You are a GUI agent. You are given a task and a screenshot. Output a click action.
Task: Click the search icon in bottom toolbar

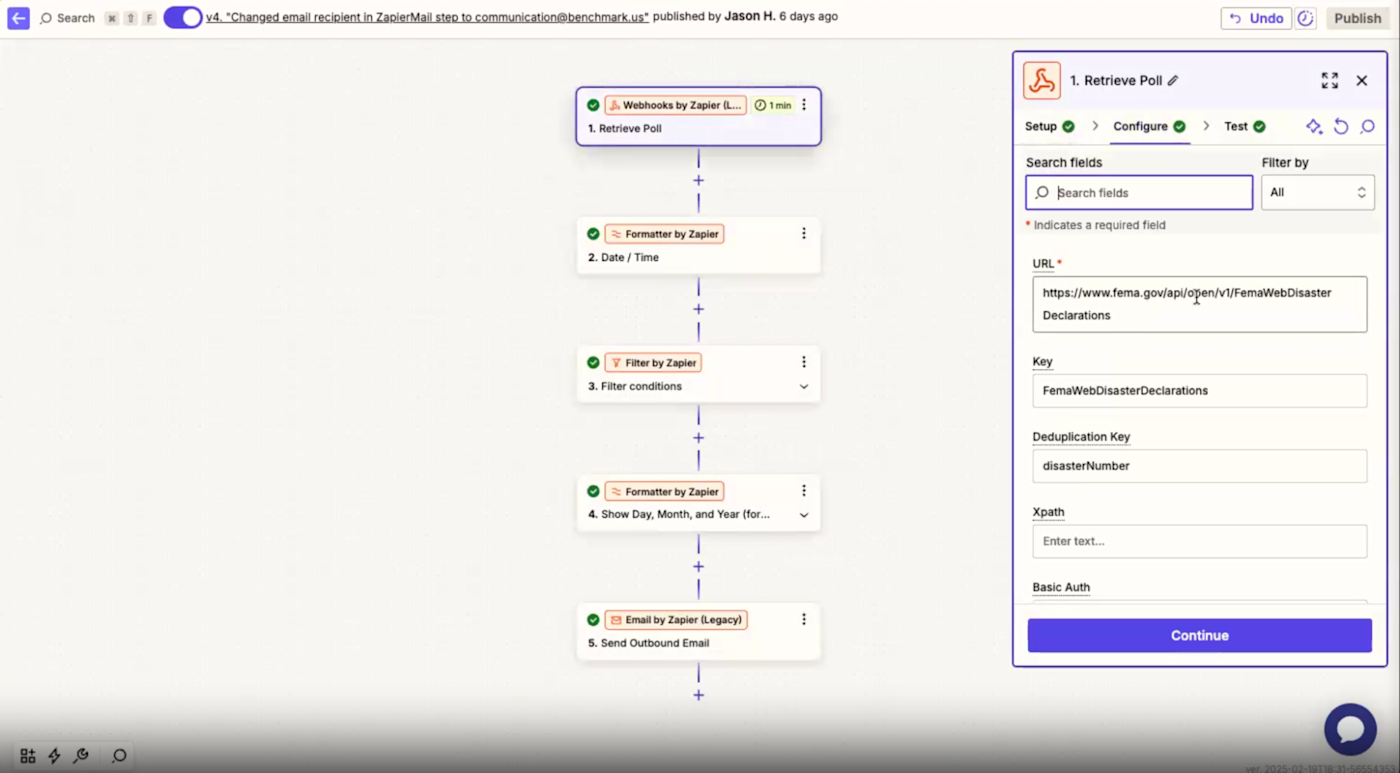tap(119, 756)
